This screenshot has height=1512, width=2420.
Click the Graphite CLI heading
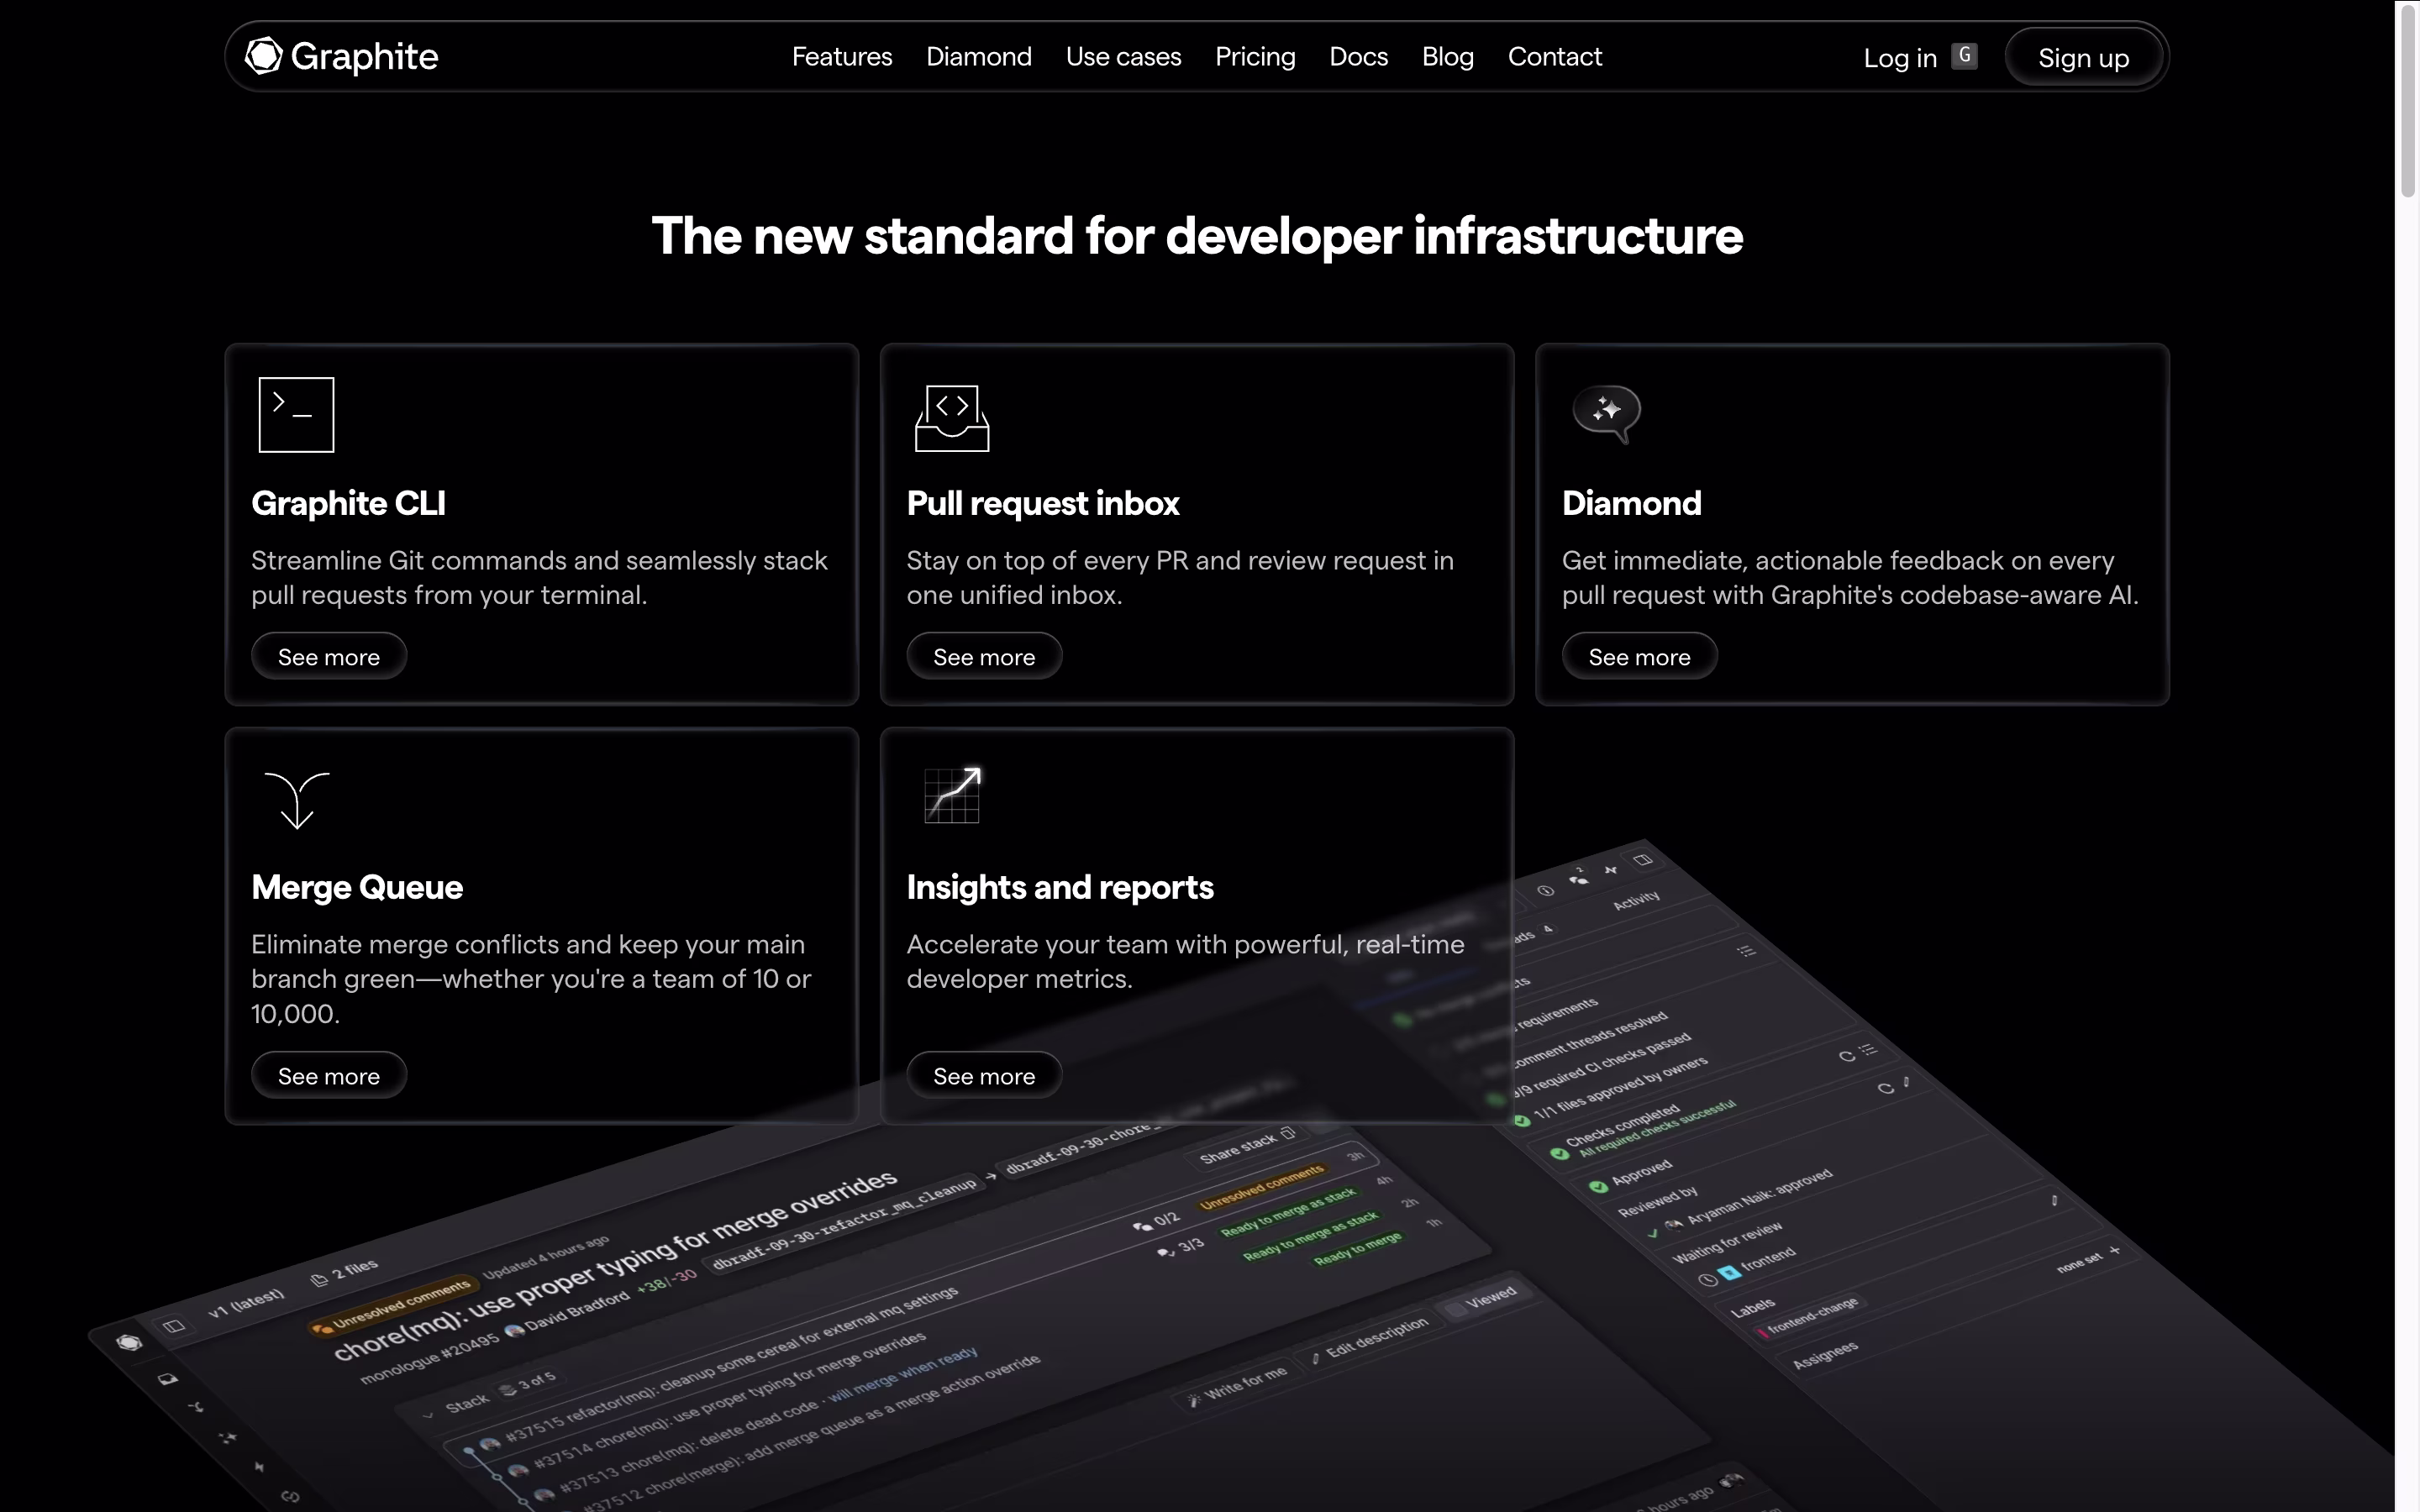[348, 503]
